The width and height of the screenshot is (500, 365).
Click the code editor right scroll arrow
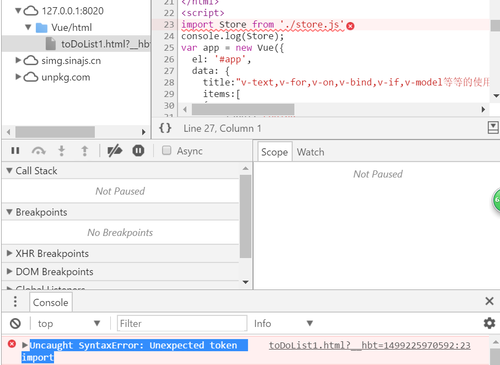pyautogui.click(x=483, y=109)
